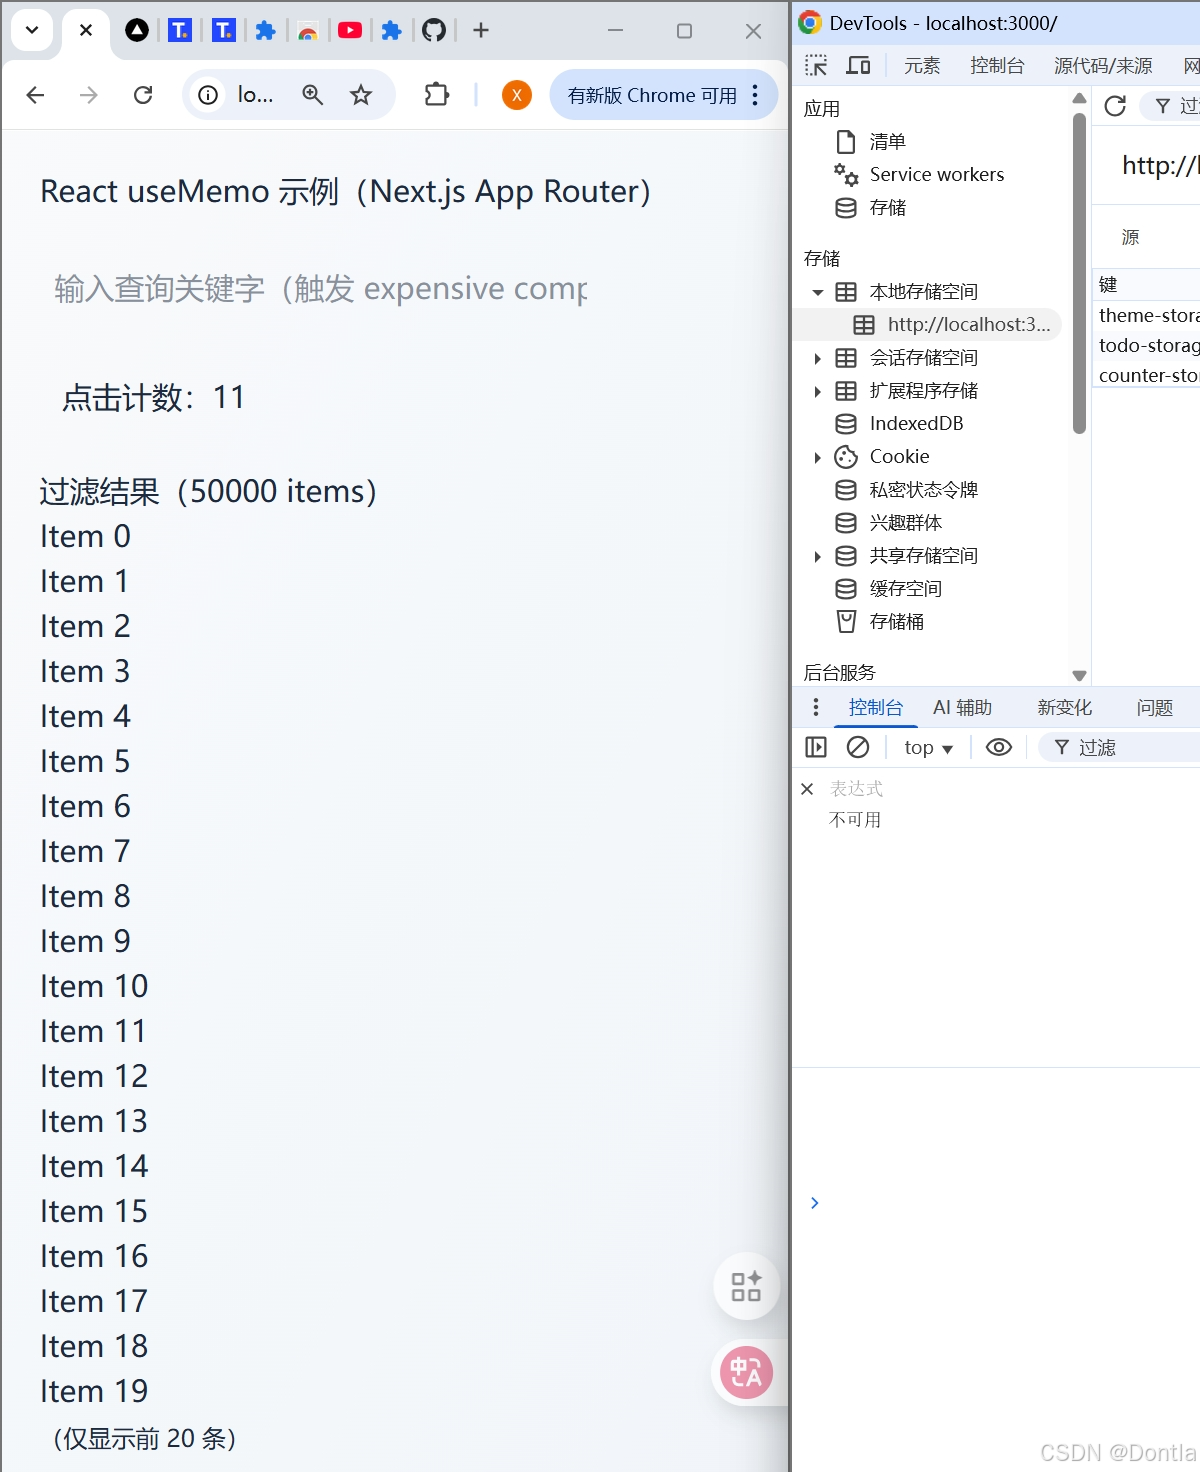Select the drawer 控制台 tab

tap(876, 708)
